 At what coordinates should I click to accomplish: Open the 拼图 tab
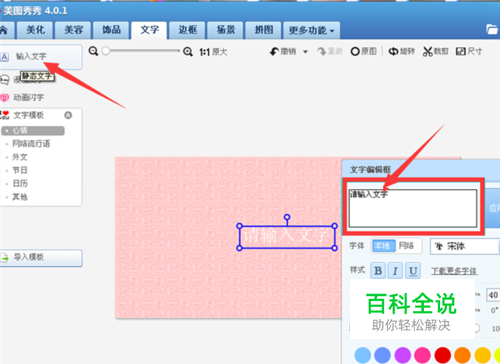[264, 30]
